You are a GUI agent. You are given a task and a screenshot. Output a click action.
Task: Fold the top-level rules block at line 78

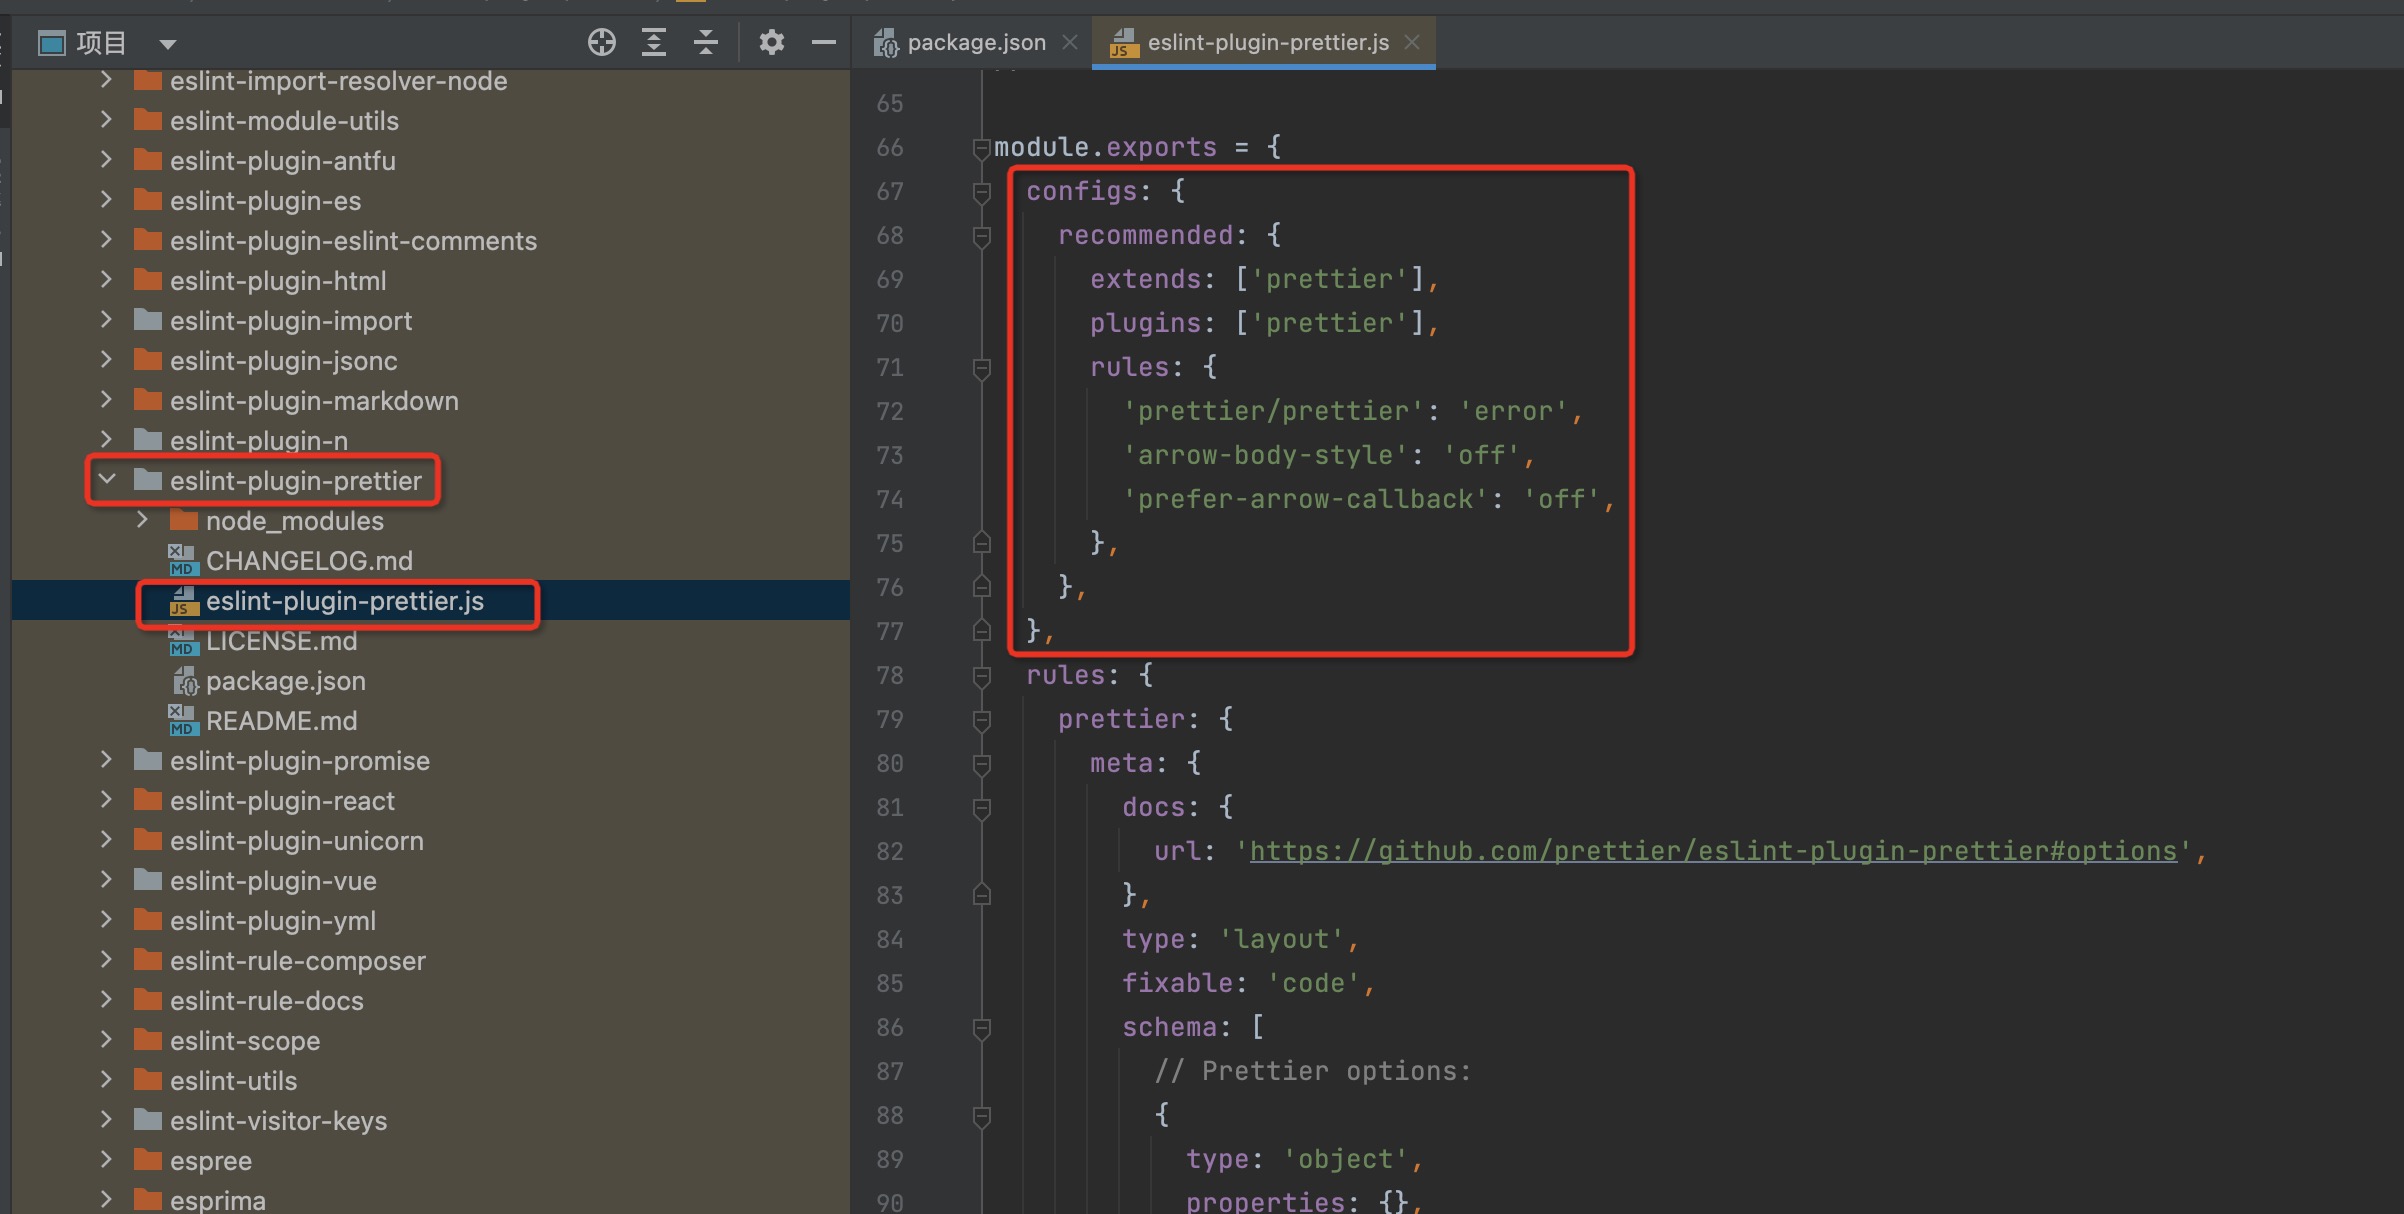(x=982, y=676)
